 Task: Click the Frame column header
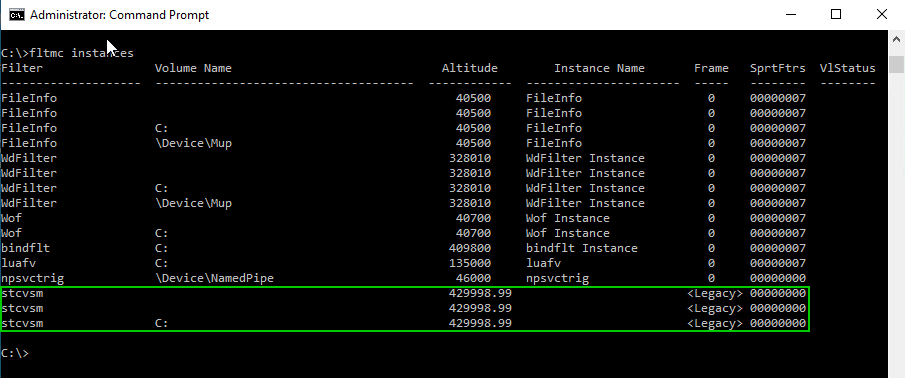[711, 68]
